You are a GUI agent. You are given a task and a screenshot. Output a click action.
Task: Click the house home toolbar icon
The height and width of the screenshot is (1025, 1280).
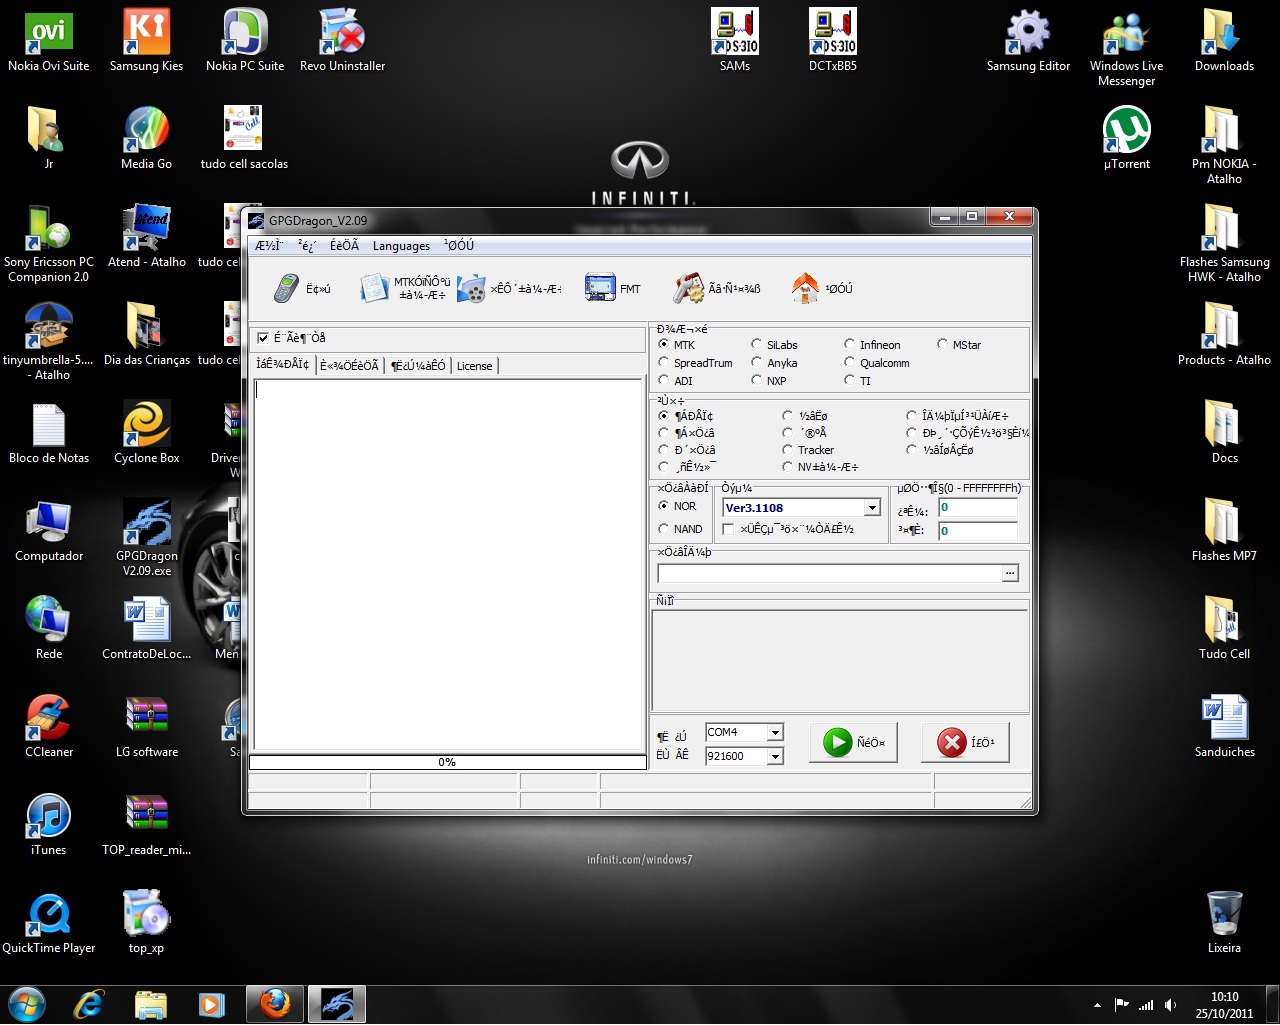click(805, 288)
